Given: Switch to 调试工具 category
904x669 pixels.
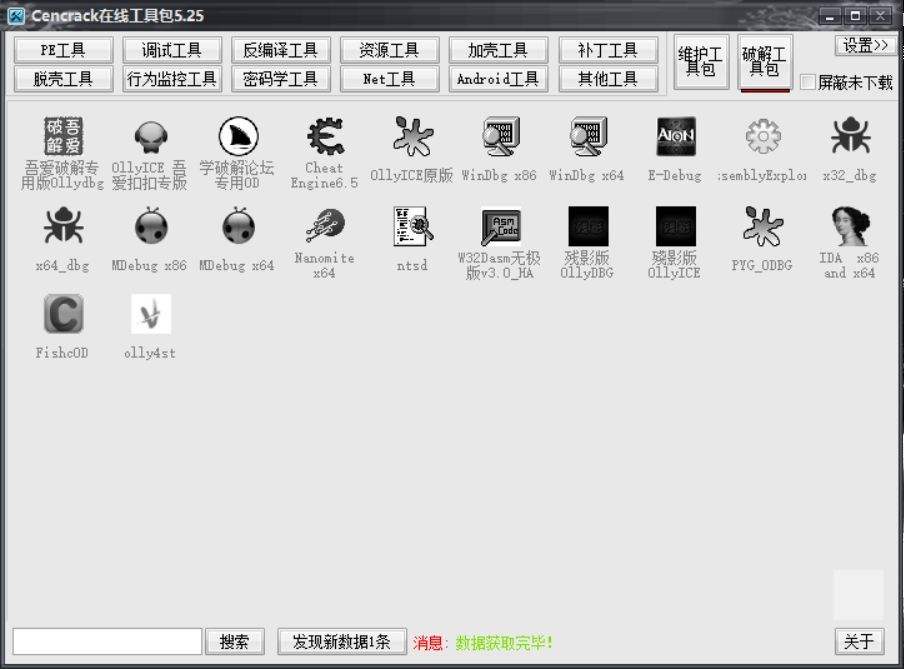Looking at the screenshot, I should [x=172, y=51].
